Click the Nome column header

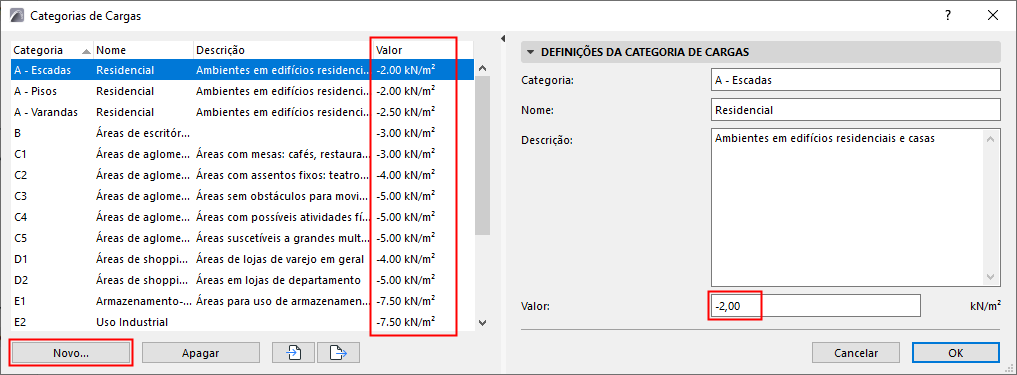[143, 50]
